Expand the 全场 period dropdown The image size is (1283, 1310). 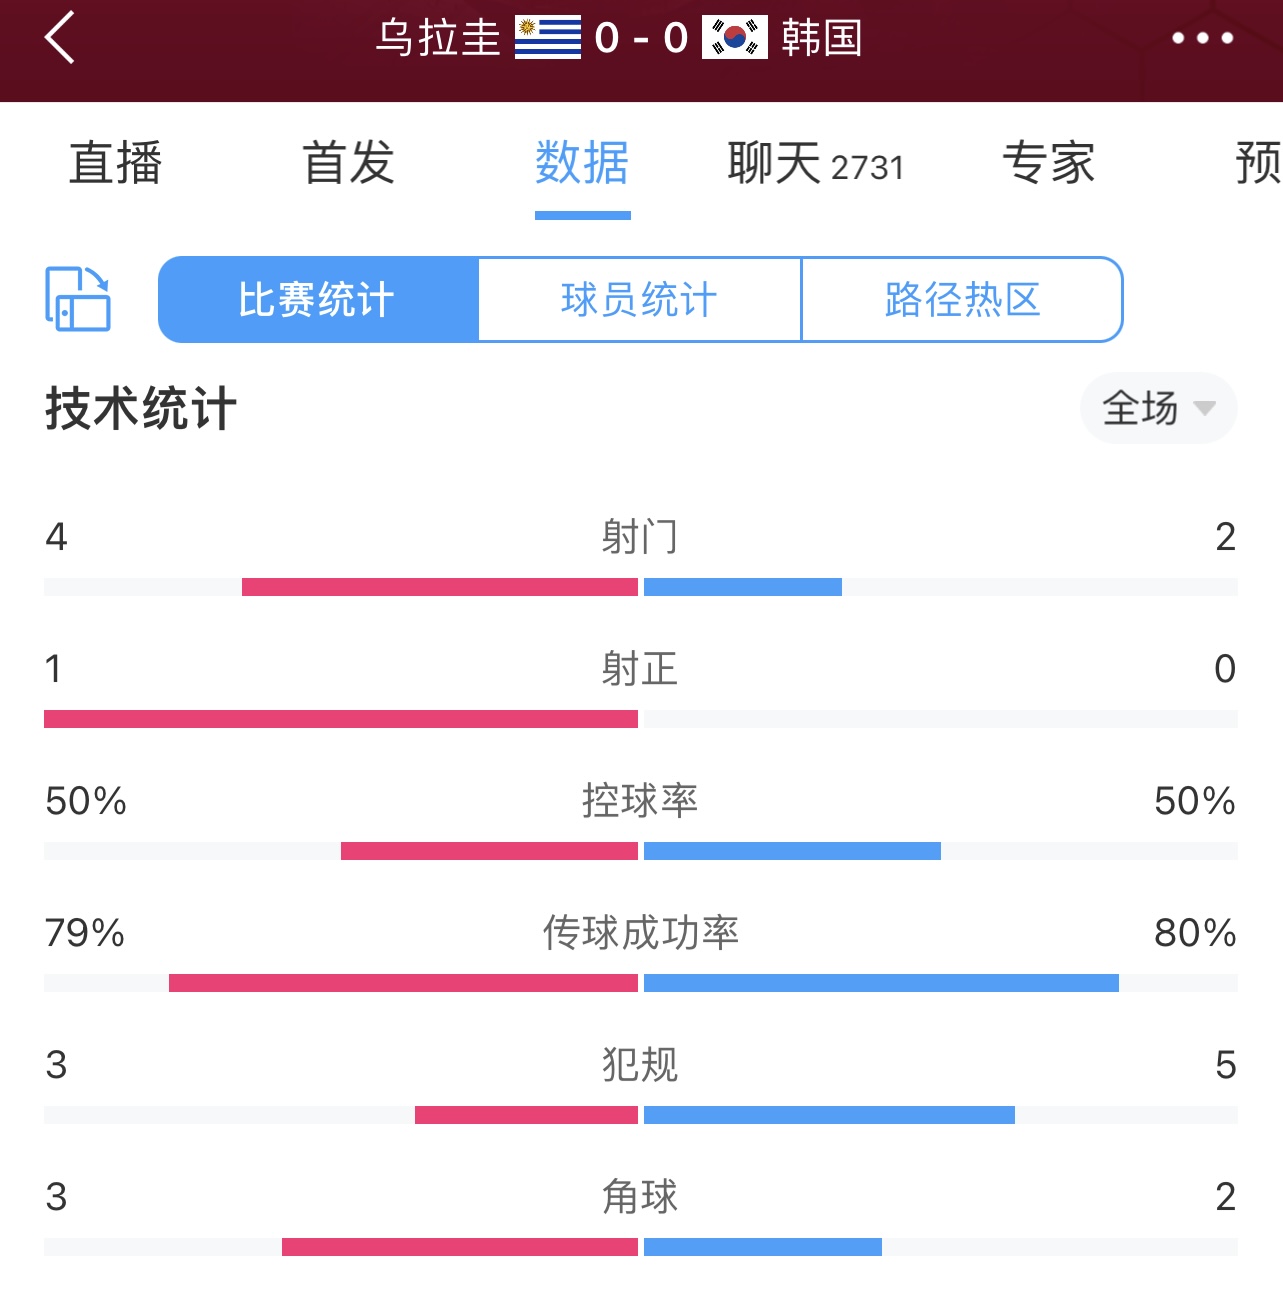(1159, 408)
